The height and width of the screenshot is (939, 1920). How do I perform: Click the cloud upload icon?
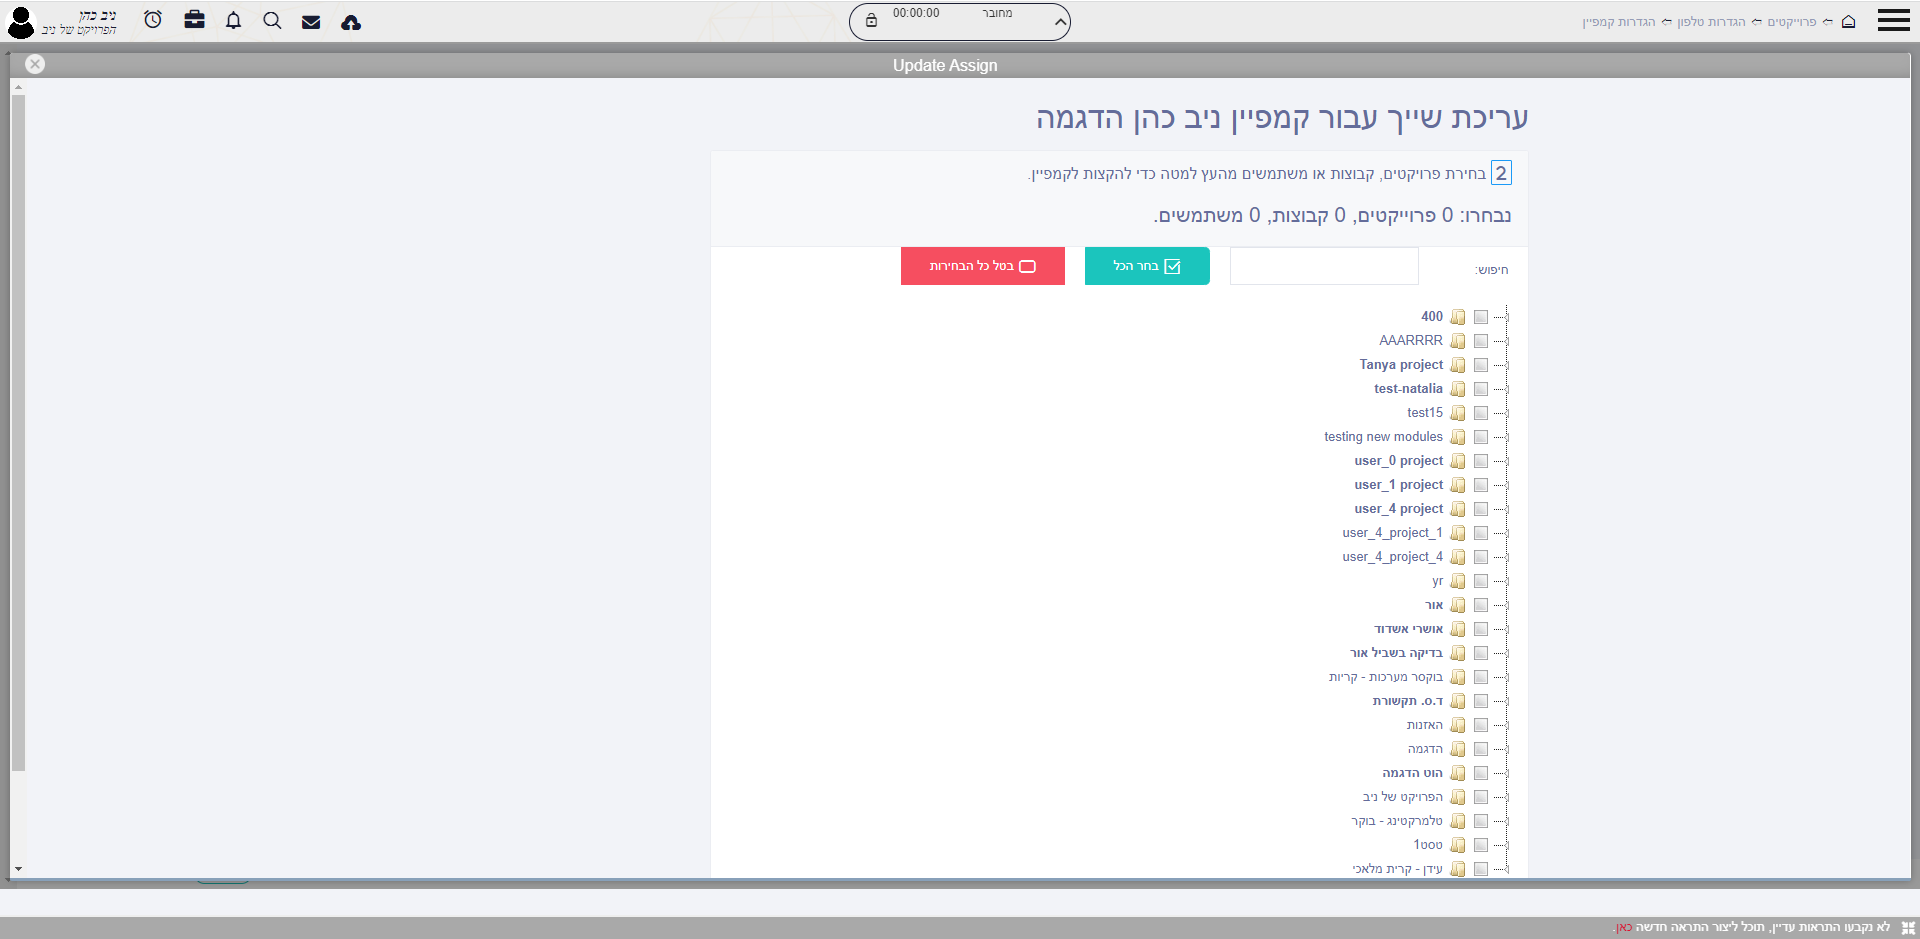coord(351,22)
